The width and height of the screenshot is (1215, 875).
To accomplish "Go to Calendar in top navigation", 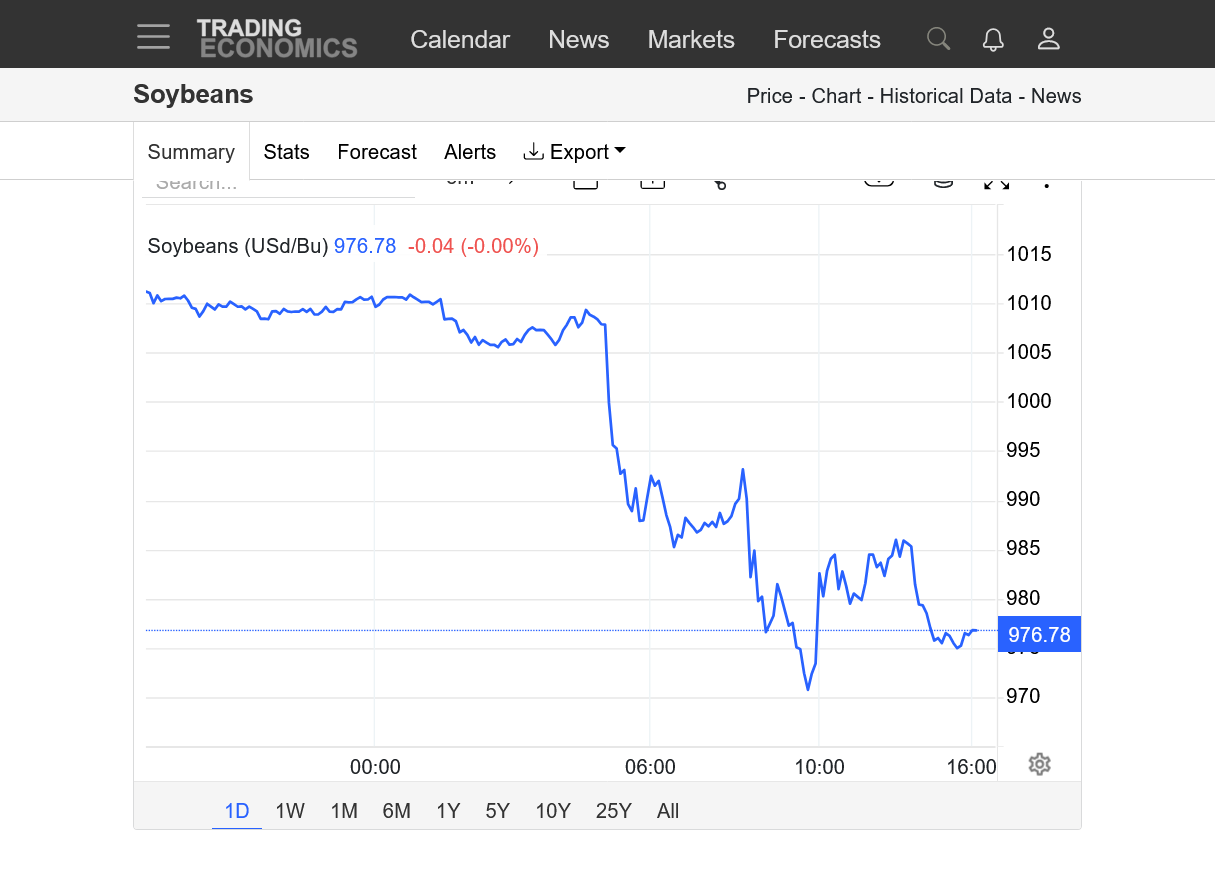I will [460, 39].
